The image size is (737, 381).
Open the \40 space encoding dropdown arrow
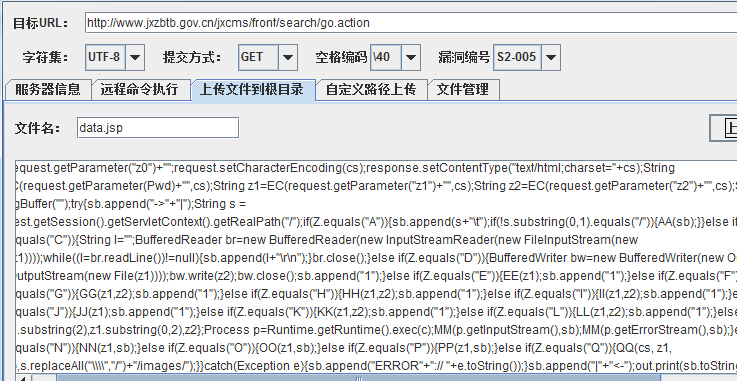click(x=410, y=57)
